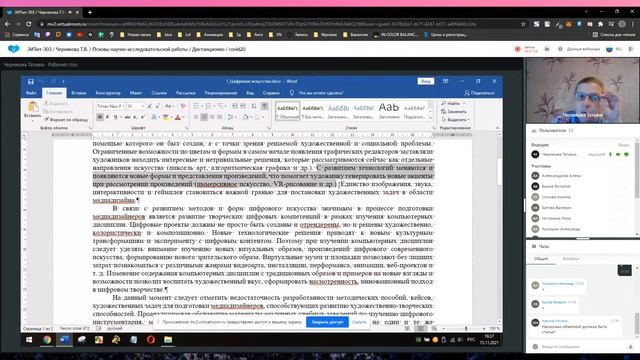This screenshot has height=360, width=640.
Task: Open the Рецензирование ribbon tab
Action: pos(221,93)
